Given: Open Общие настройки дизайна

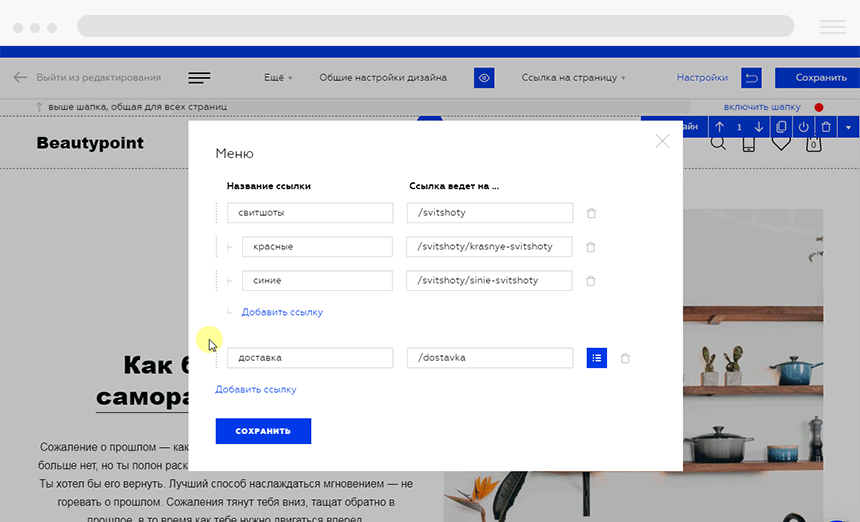Looking at the screenshot, I should (383, 78).
